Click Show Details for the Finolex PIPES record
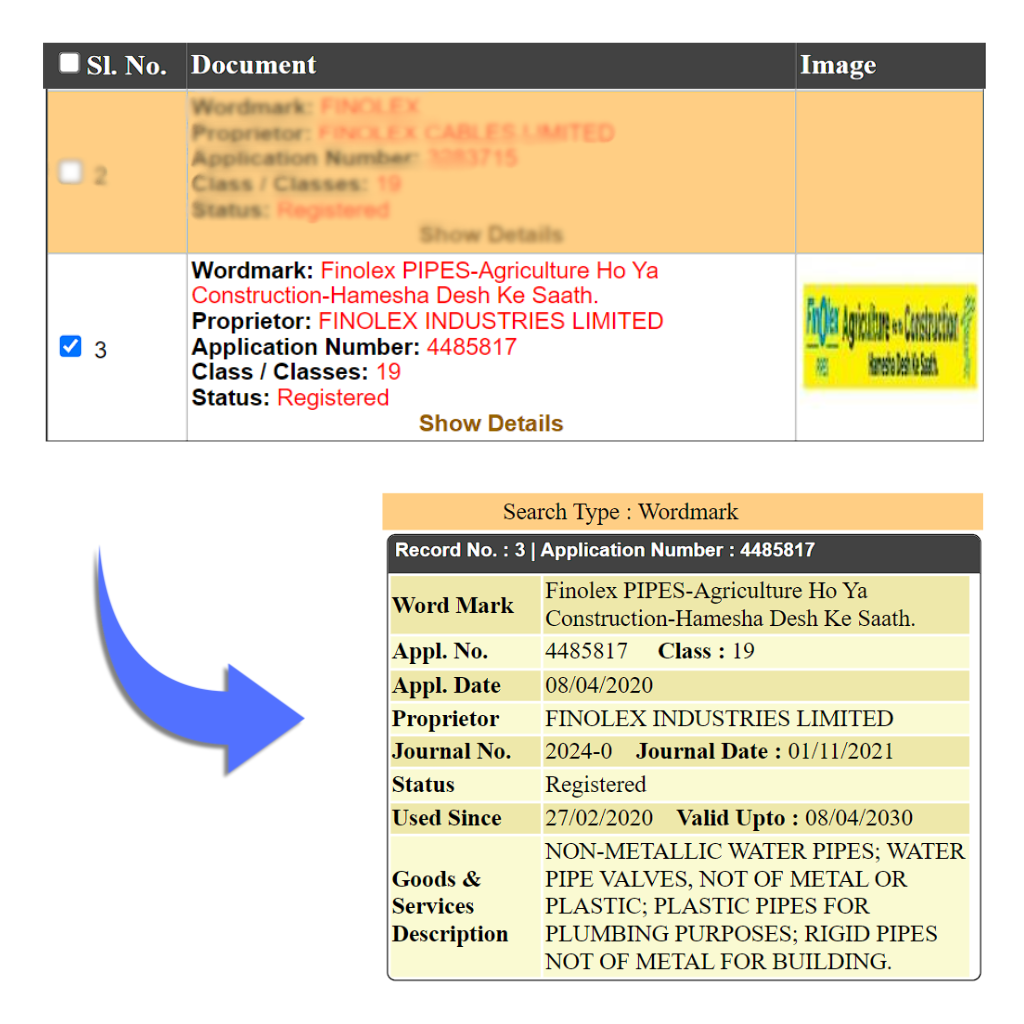1024x1024 pixels. [x=490, y=423]
